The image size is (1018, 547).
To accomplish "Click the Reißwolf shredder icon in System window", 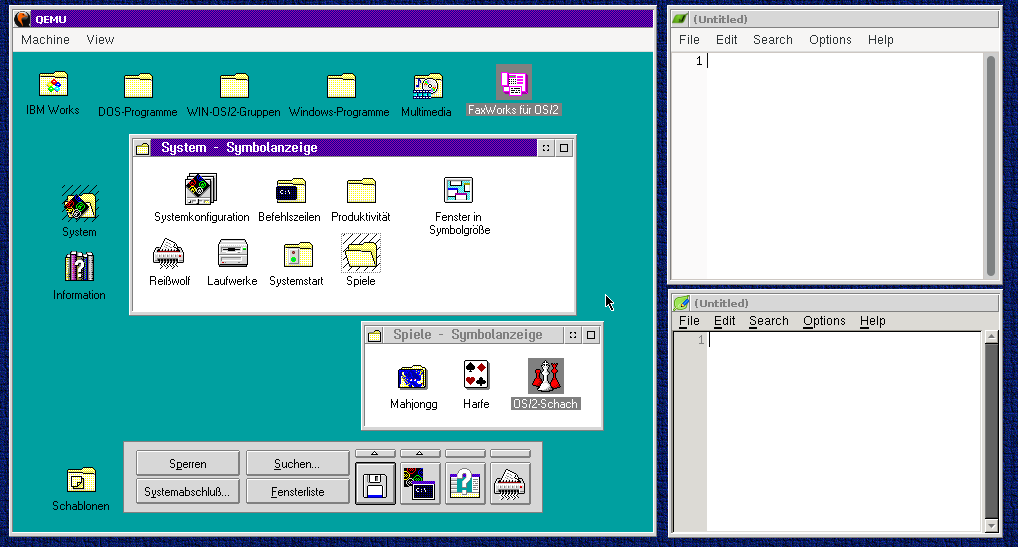I will pos(168,254).
